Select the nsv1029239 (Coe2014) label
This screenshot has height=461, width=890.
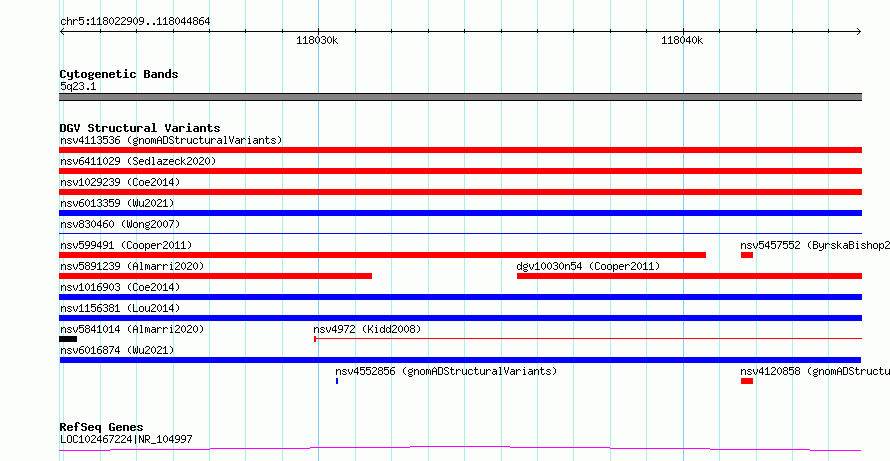[120, 182]
